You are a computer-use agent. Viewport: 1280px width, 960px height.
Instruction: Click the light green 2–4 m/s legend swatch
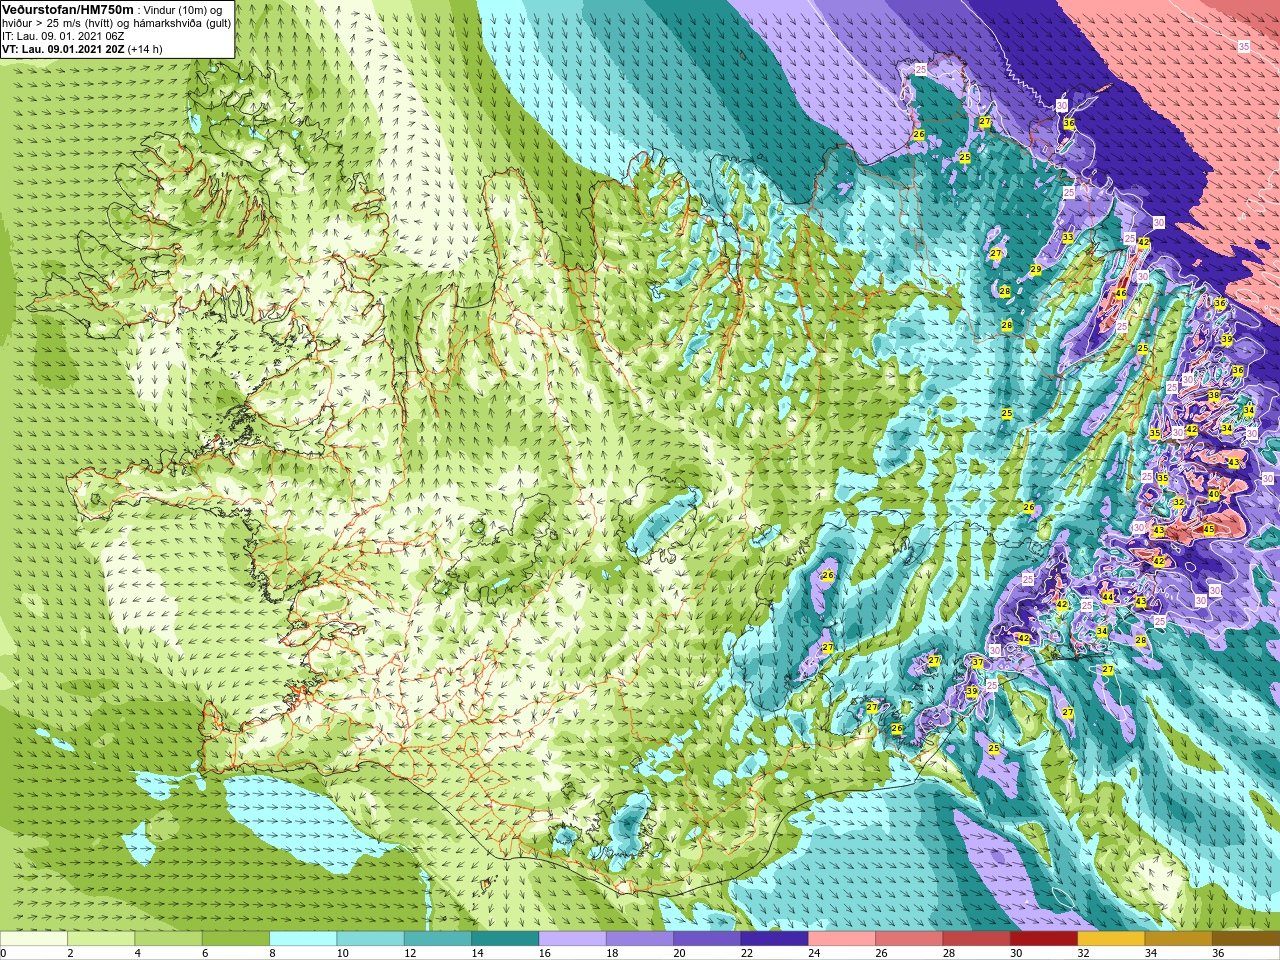(x=101, y=939)
